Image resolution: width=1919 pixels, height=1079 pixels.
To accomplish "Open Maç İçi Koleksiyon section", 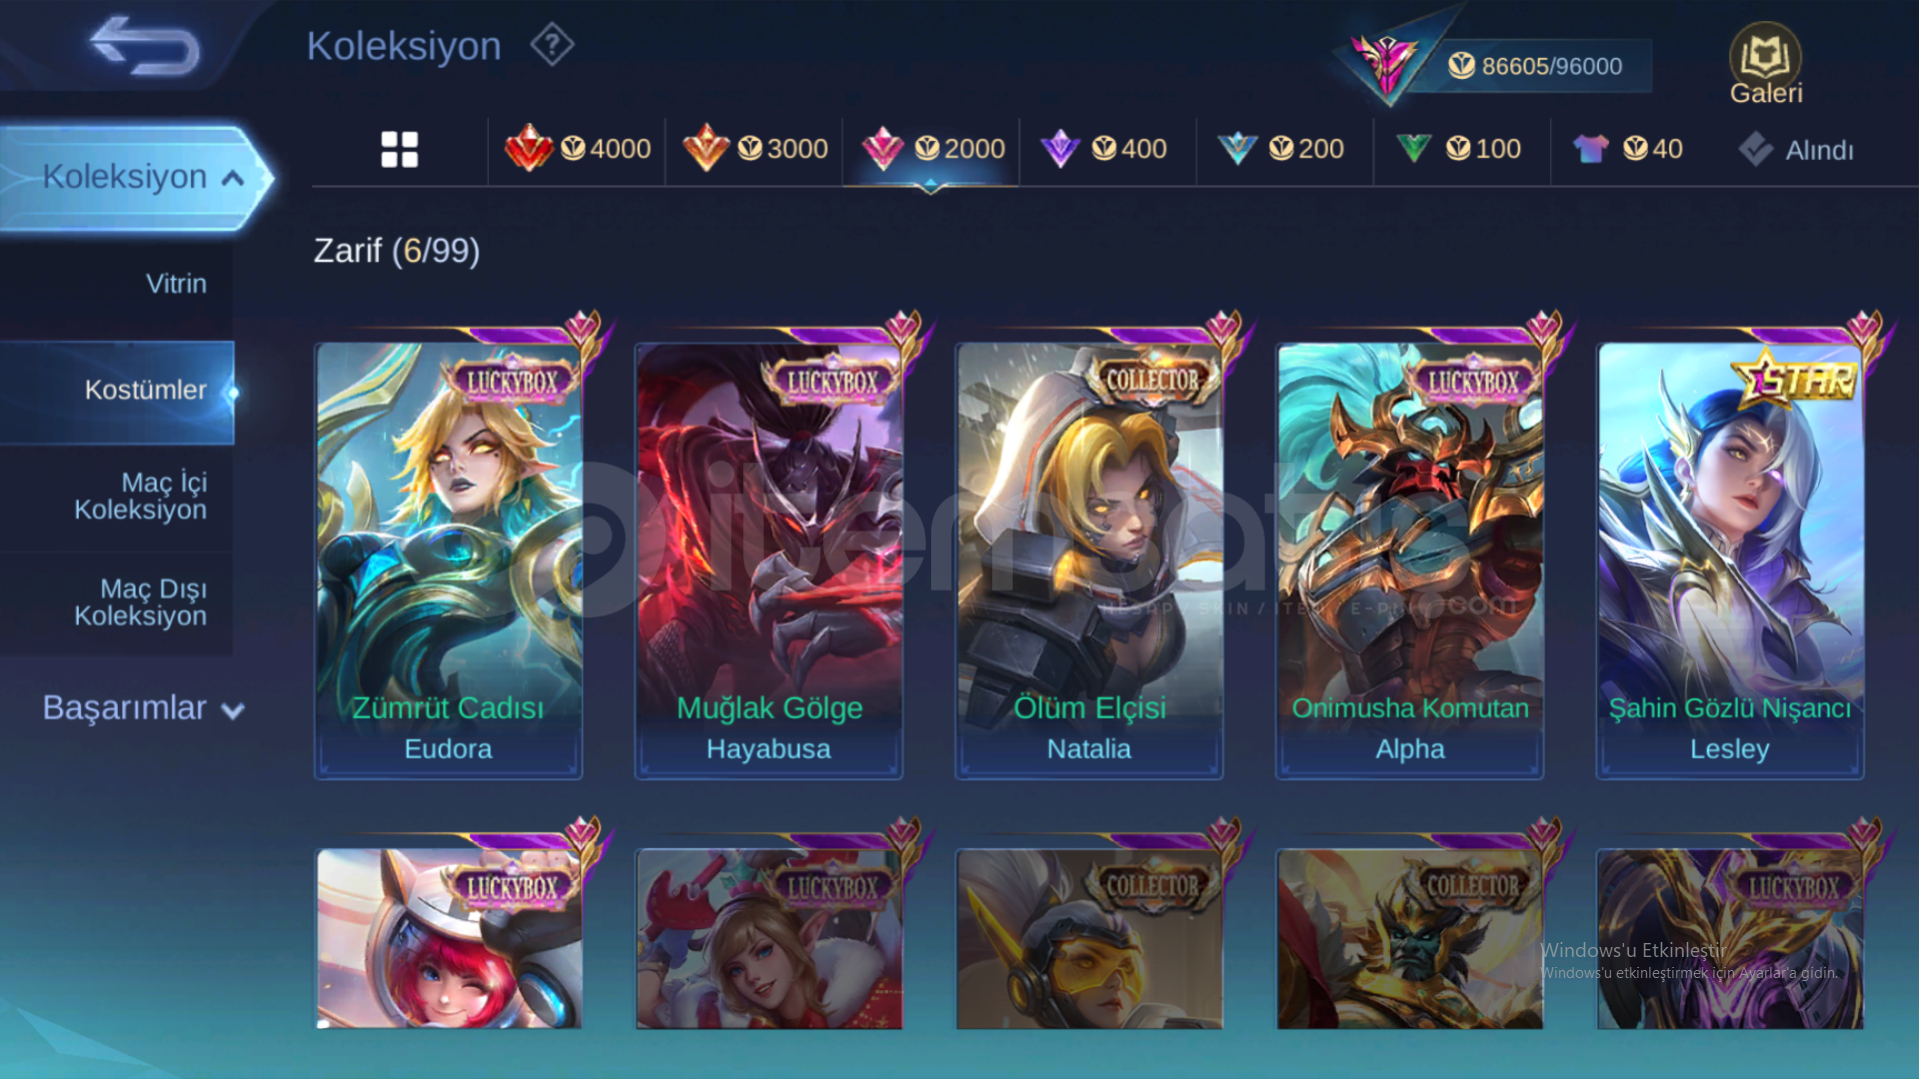I will coord(141,496).
